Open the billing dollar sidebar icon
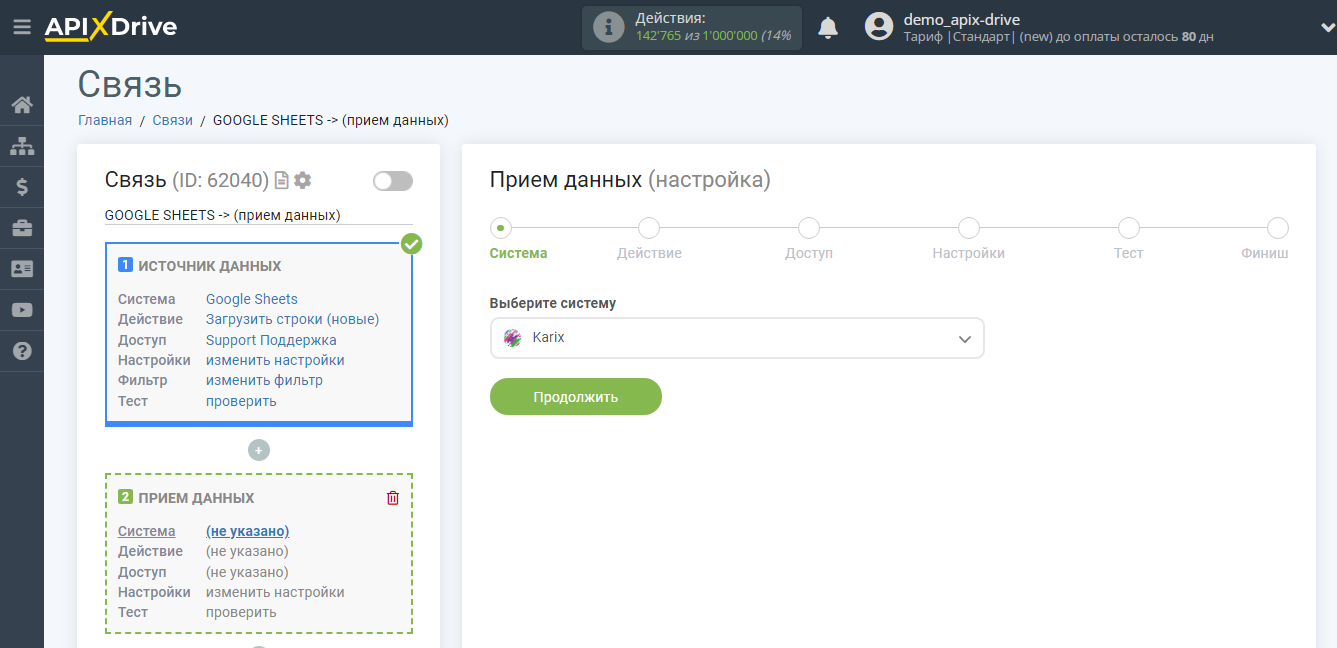Viewport: 1337px width, 648px height. (21, 187)
